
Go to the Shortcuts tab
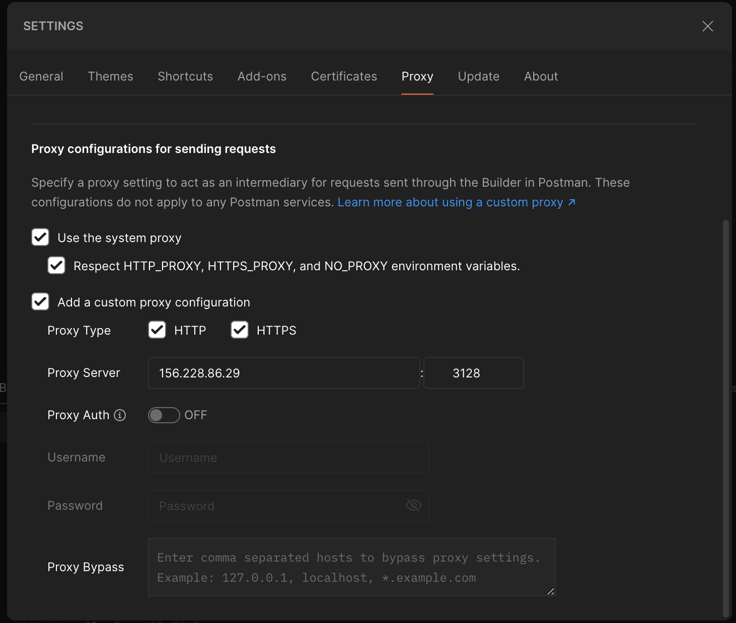pyautogui.click(x=185, y=76)
